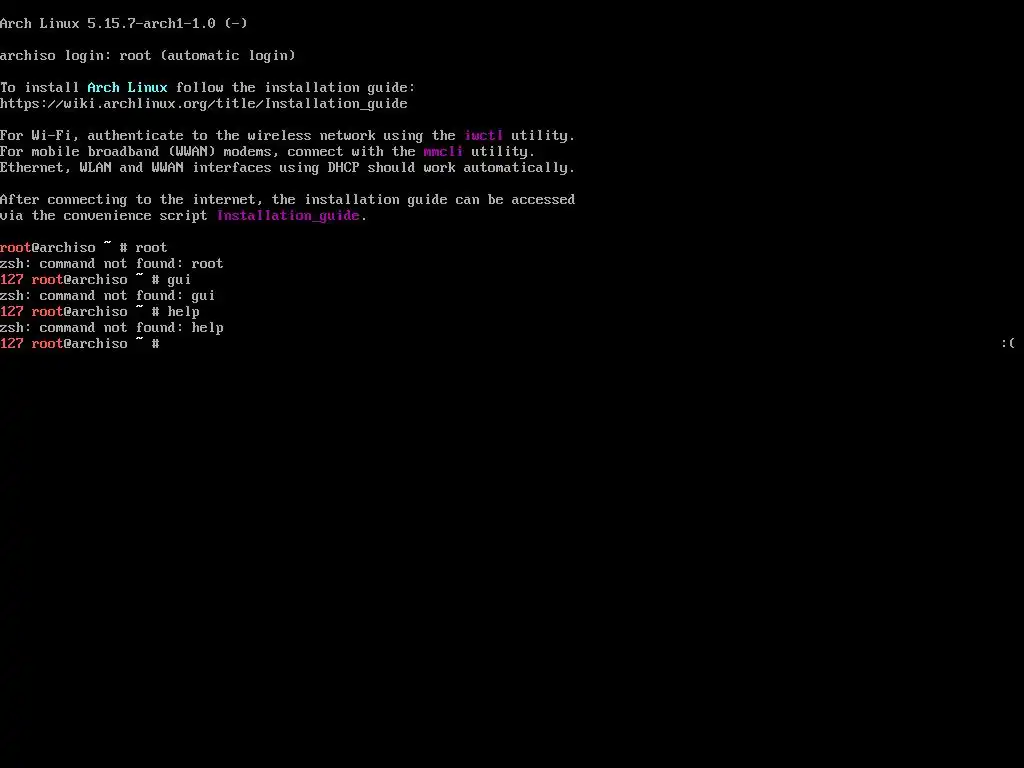The width and height of the screenshot is (1024, 768).
Task: Click the kernel version header line
Action: (124, 24)
